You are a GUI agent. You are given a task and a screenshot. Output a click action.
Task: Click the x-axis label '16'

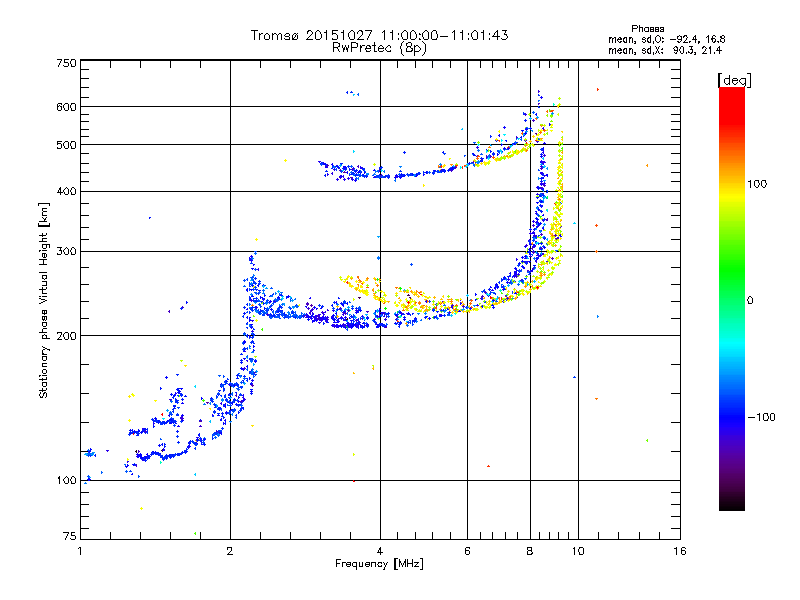(x=680, y=551)
